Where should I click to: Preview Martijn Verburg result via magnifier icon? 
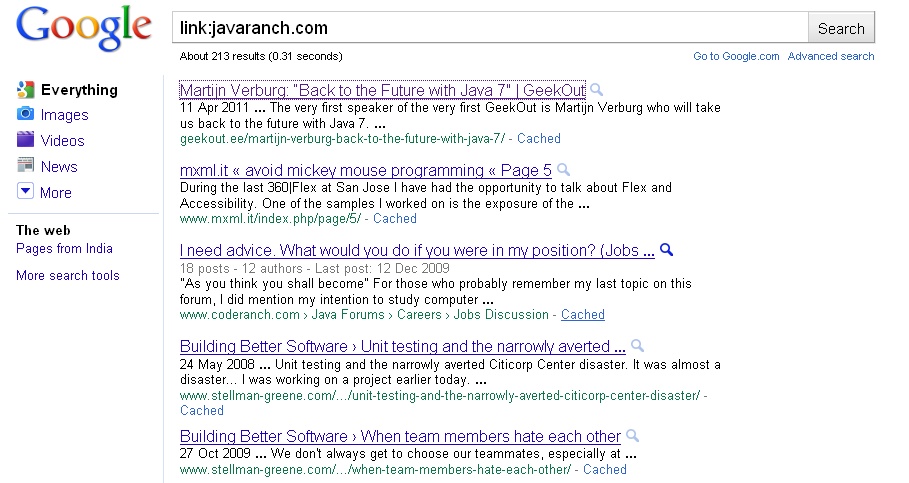coord(597,90)
